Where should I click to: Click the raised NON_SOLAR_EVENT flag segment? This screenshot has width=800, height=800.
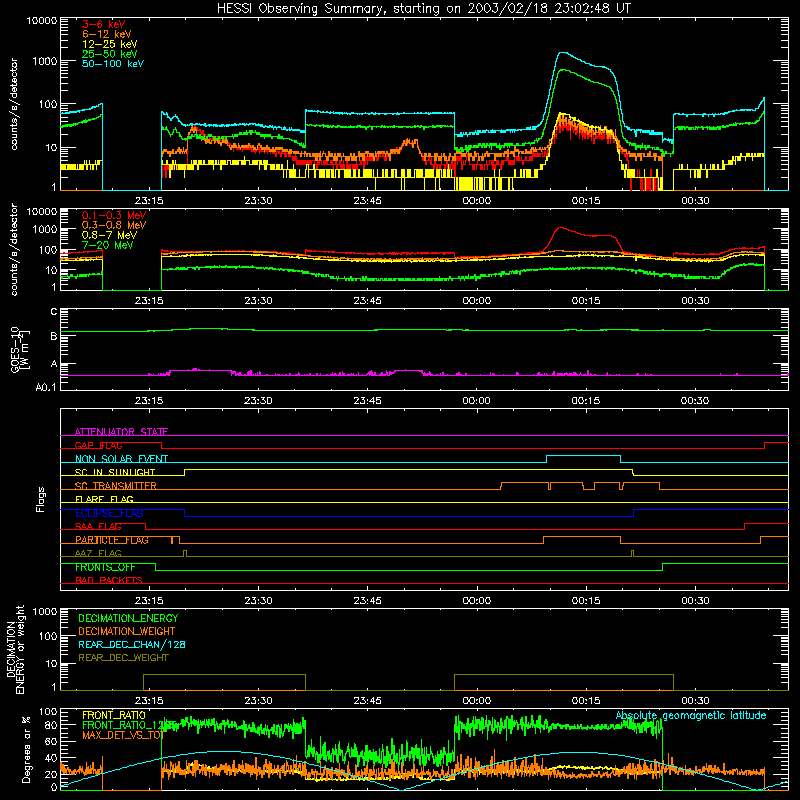(x=584, y=456)
